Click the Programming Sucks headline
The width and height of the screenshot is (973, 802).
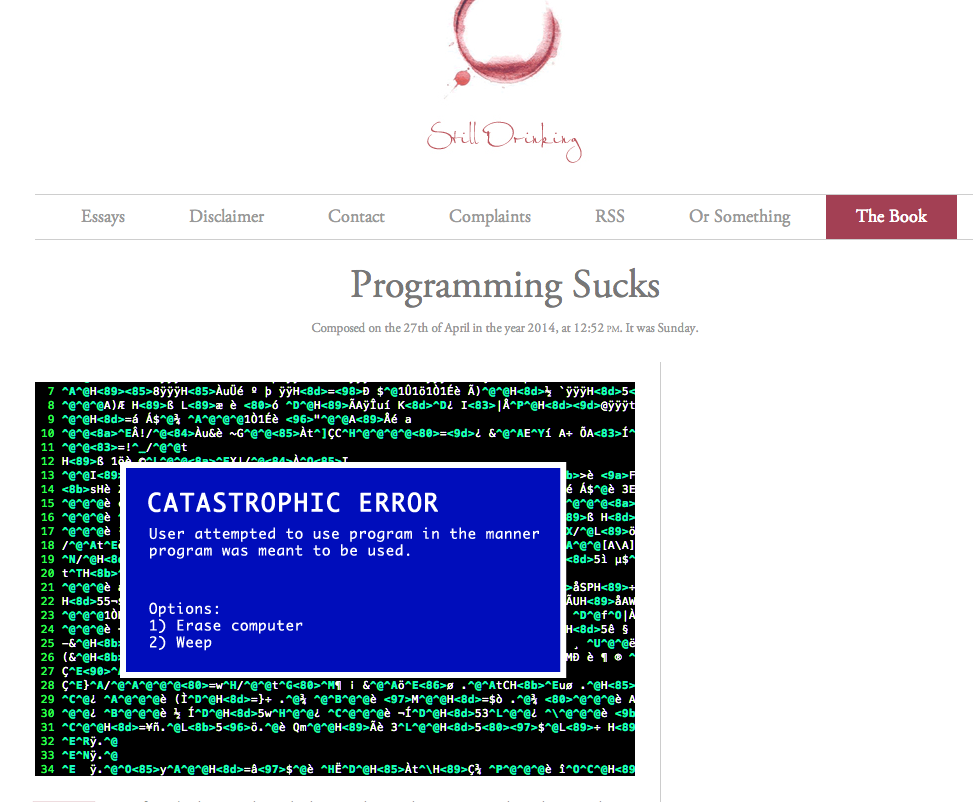point(504,286)
